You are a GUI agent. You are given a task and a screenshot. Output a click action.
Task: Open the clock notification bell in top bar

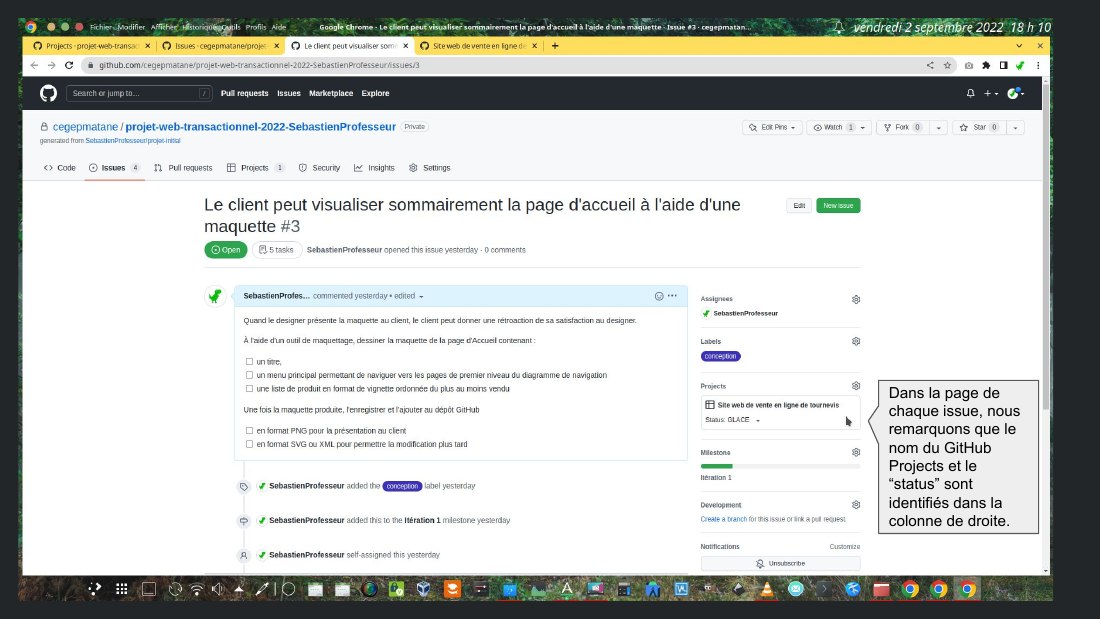[838, 27]
